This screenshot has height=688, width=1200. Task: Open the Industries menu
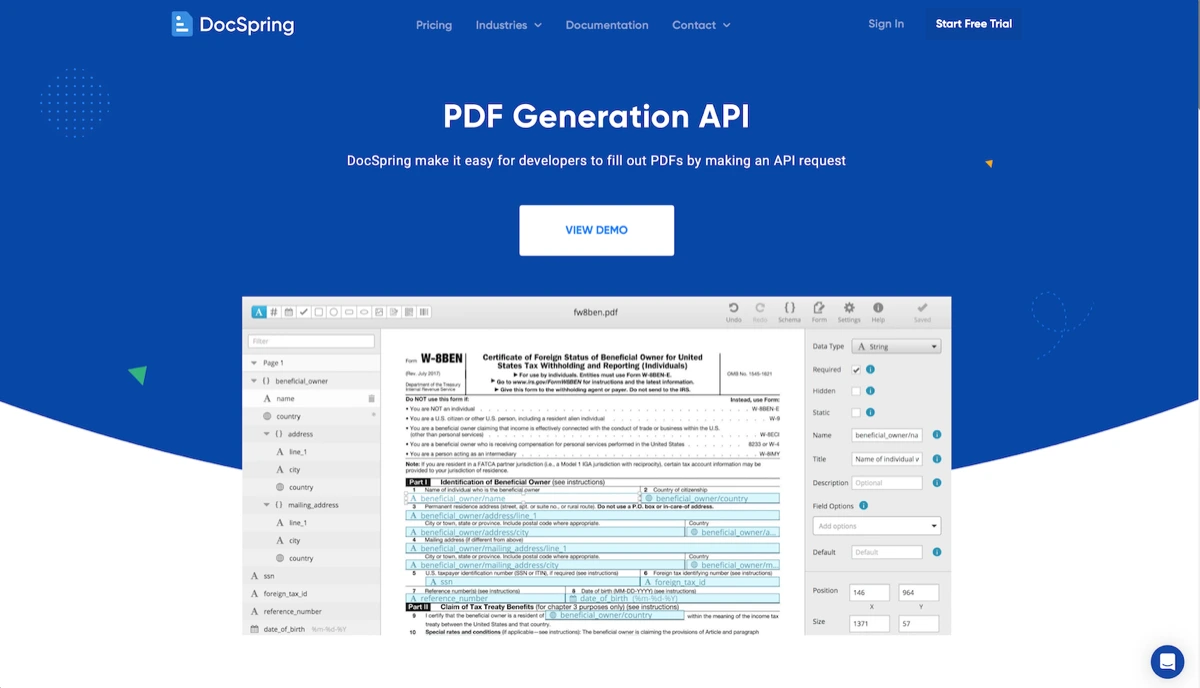coord(508,25)
